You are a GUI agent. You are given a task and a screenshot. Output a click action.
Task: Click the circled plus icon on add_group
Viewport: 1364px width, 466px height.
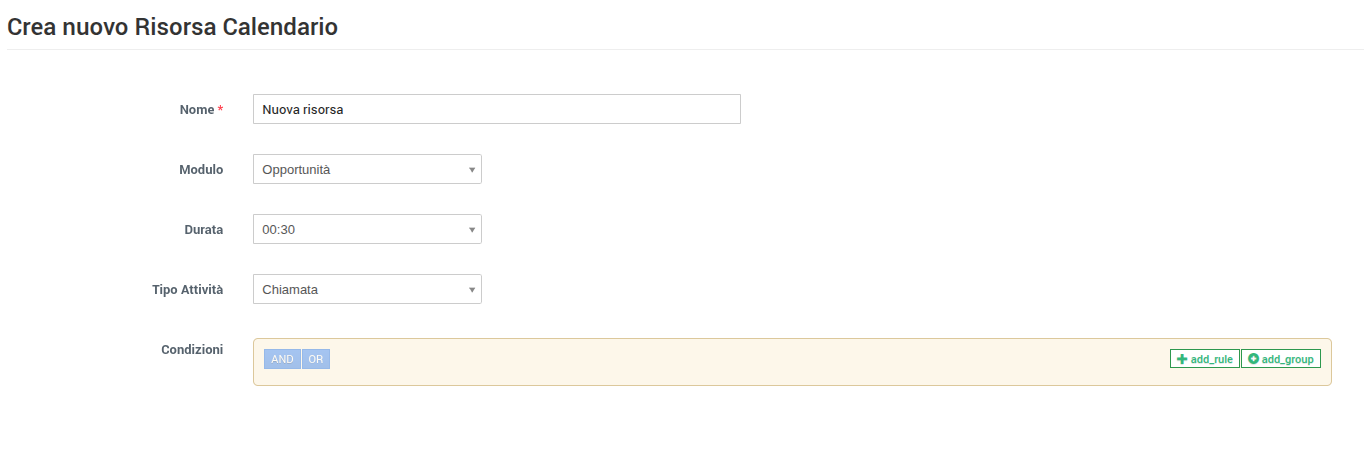[1253, 359]
